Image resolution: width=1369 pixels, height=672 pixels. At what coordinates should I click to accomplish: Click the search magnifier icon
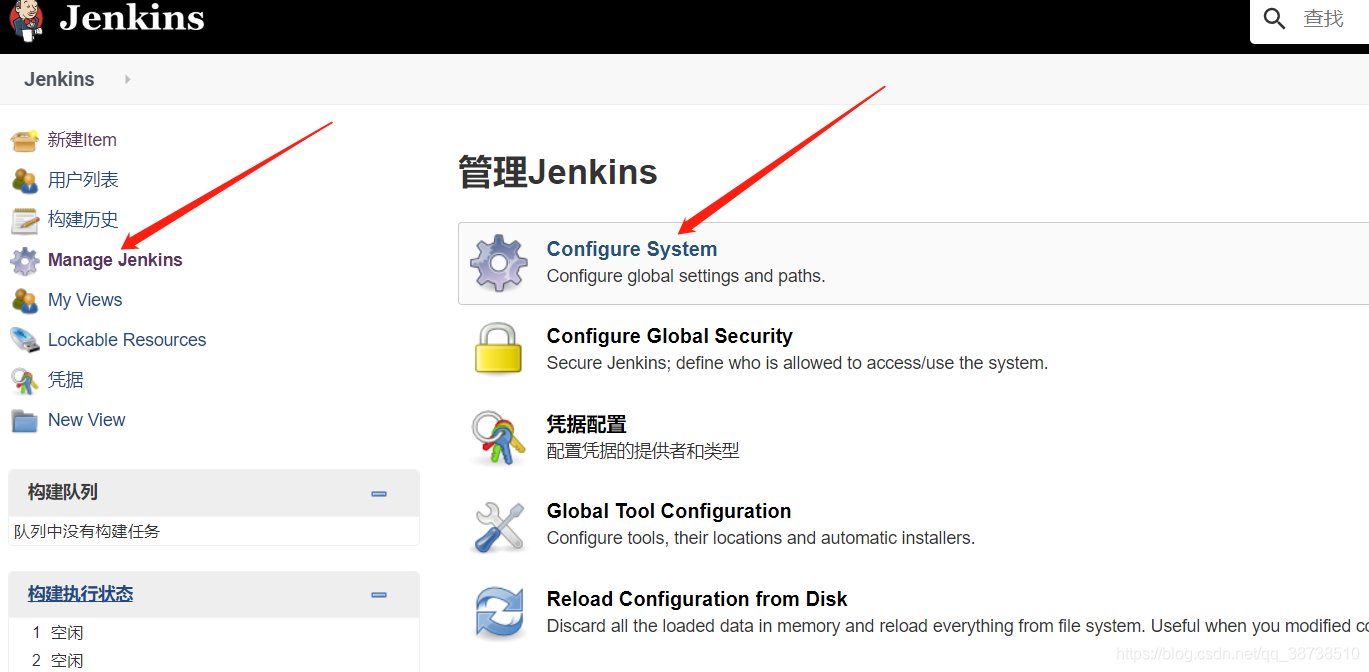pos(1273,18)
